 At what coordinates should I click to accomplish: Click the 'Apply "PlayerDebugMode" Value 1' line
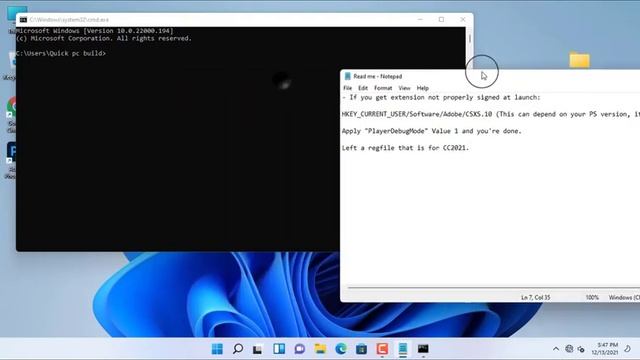pos(431,131)
